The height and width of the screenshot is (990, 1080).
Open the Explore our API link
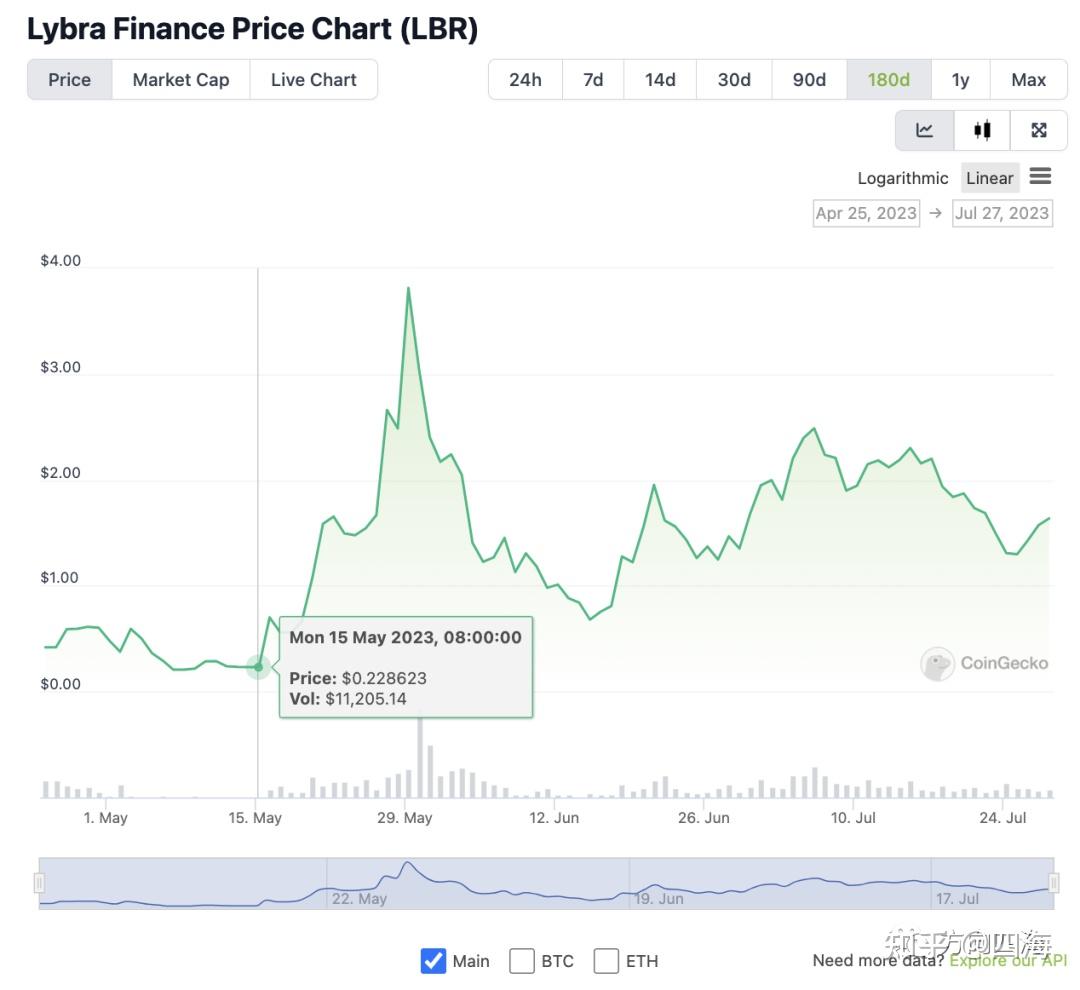[1007, 960]
